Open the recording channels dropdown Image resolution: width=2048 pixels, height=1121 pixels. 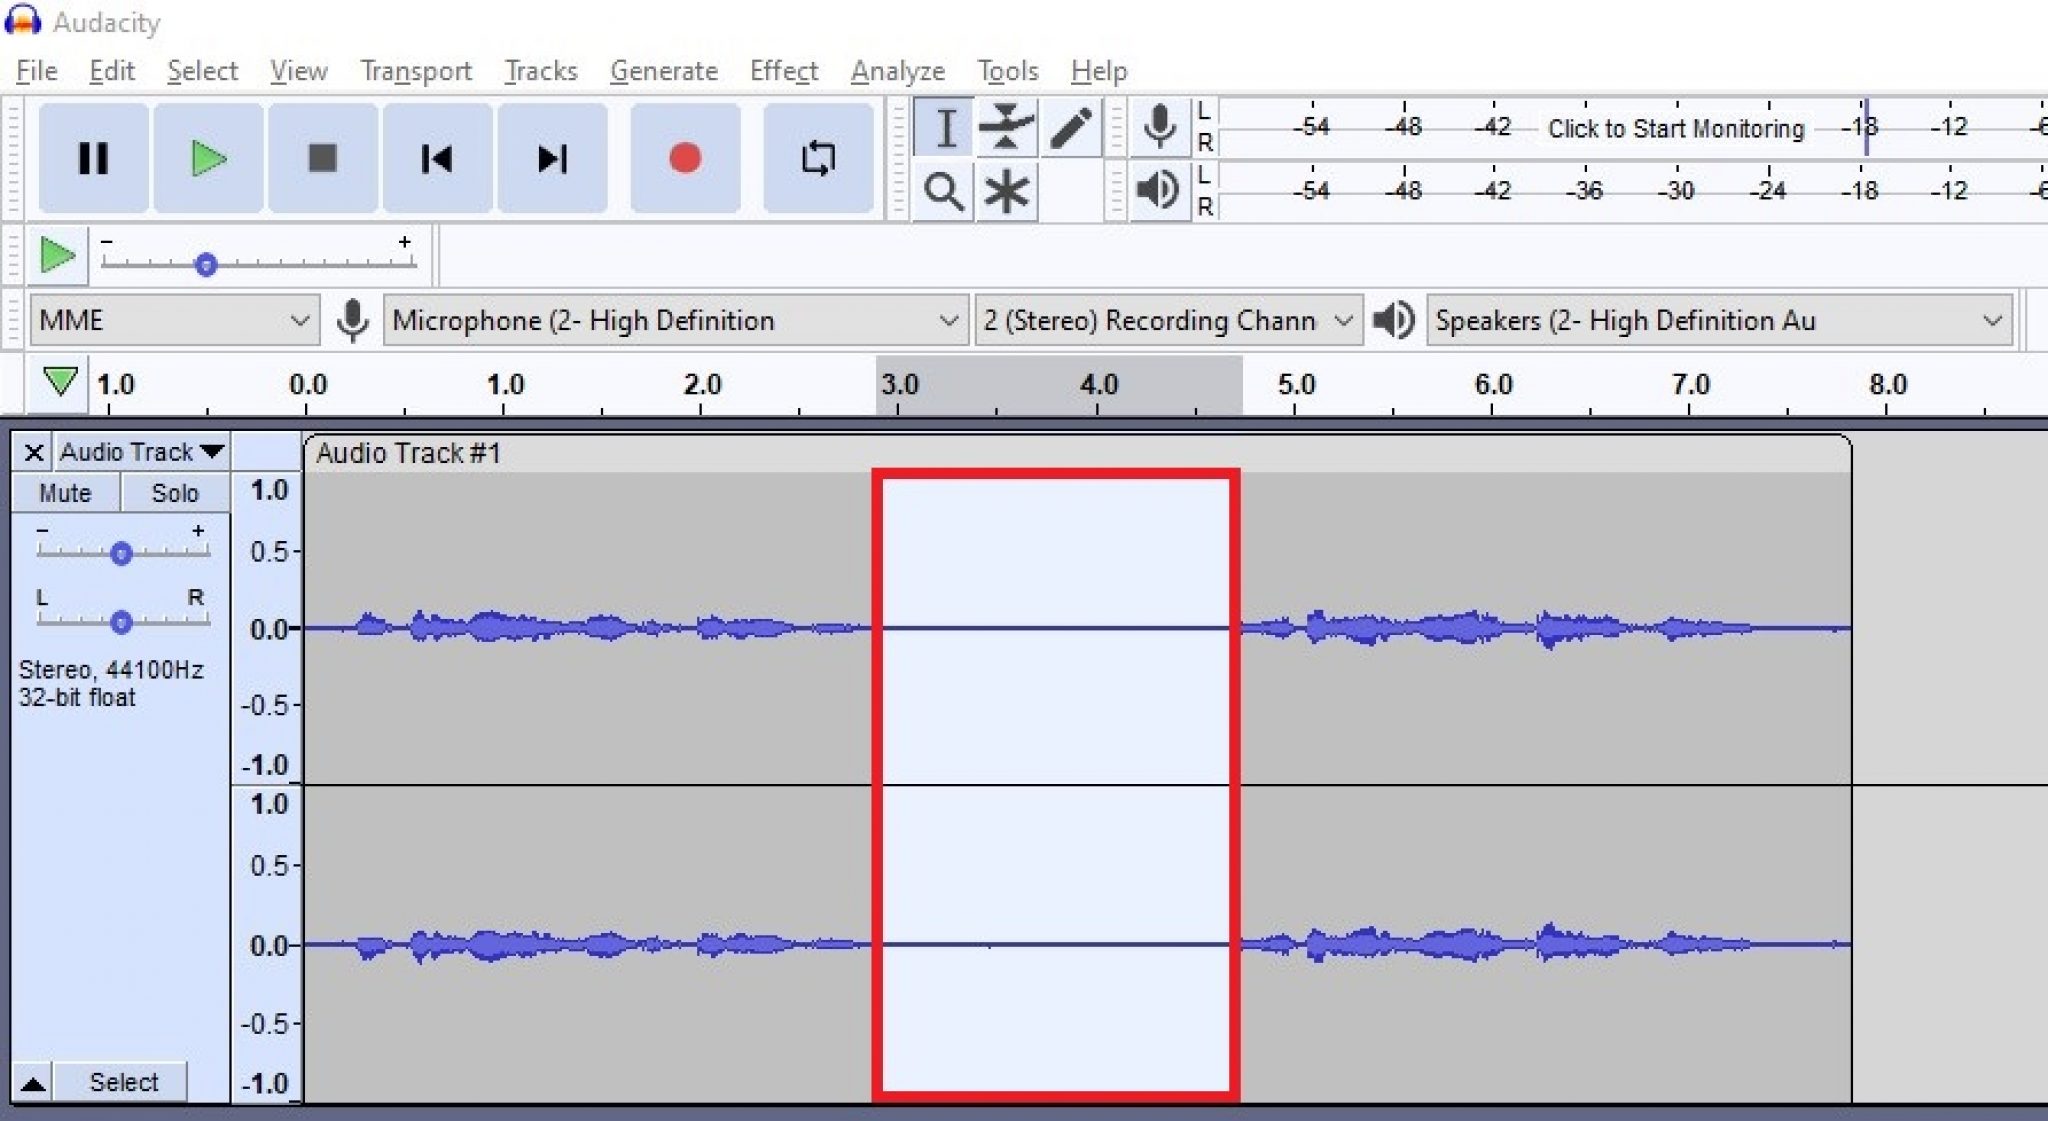click(1166, 320)
